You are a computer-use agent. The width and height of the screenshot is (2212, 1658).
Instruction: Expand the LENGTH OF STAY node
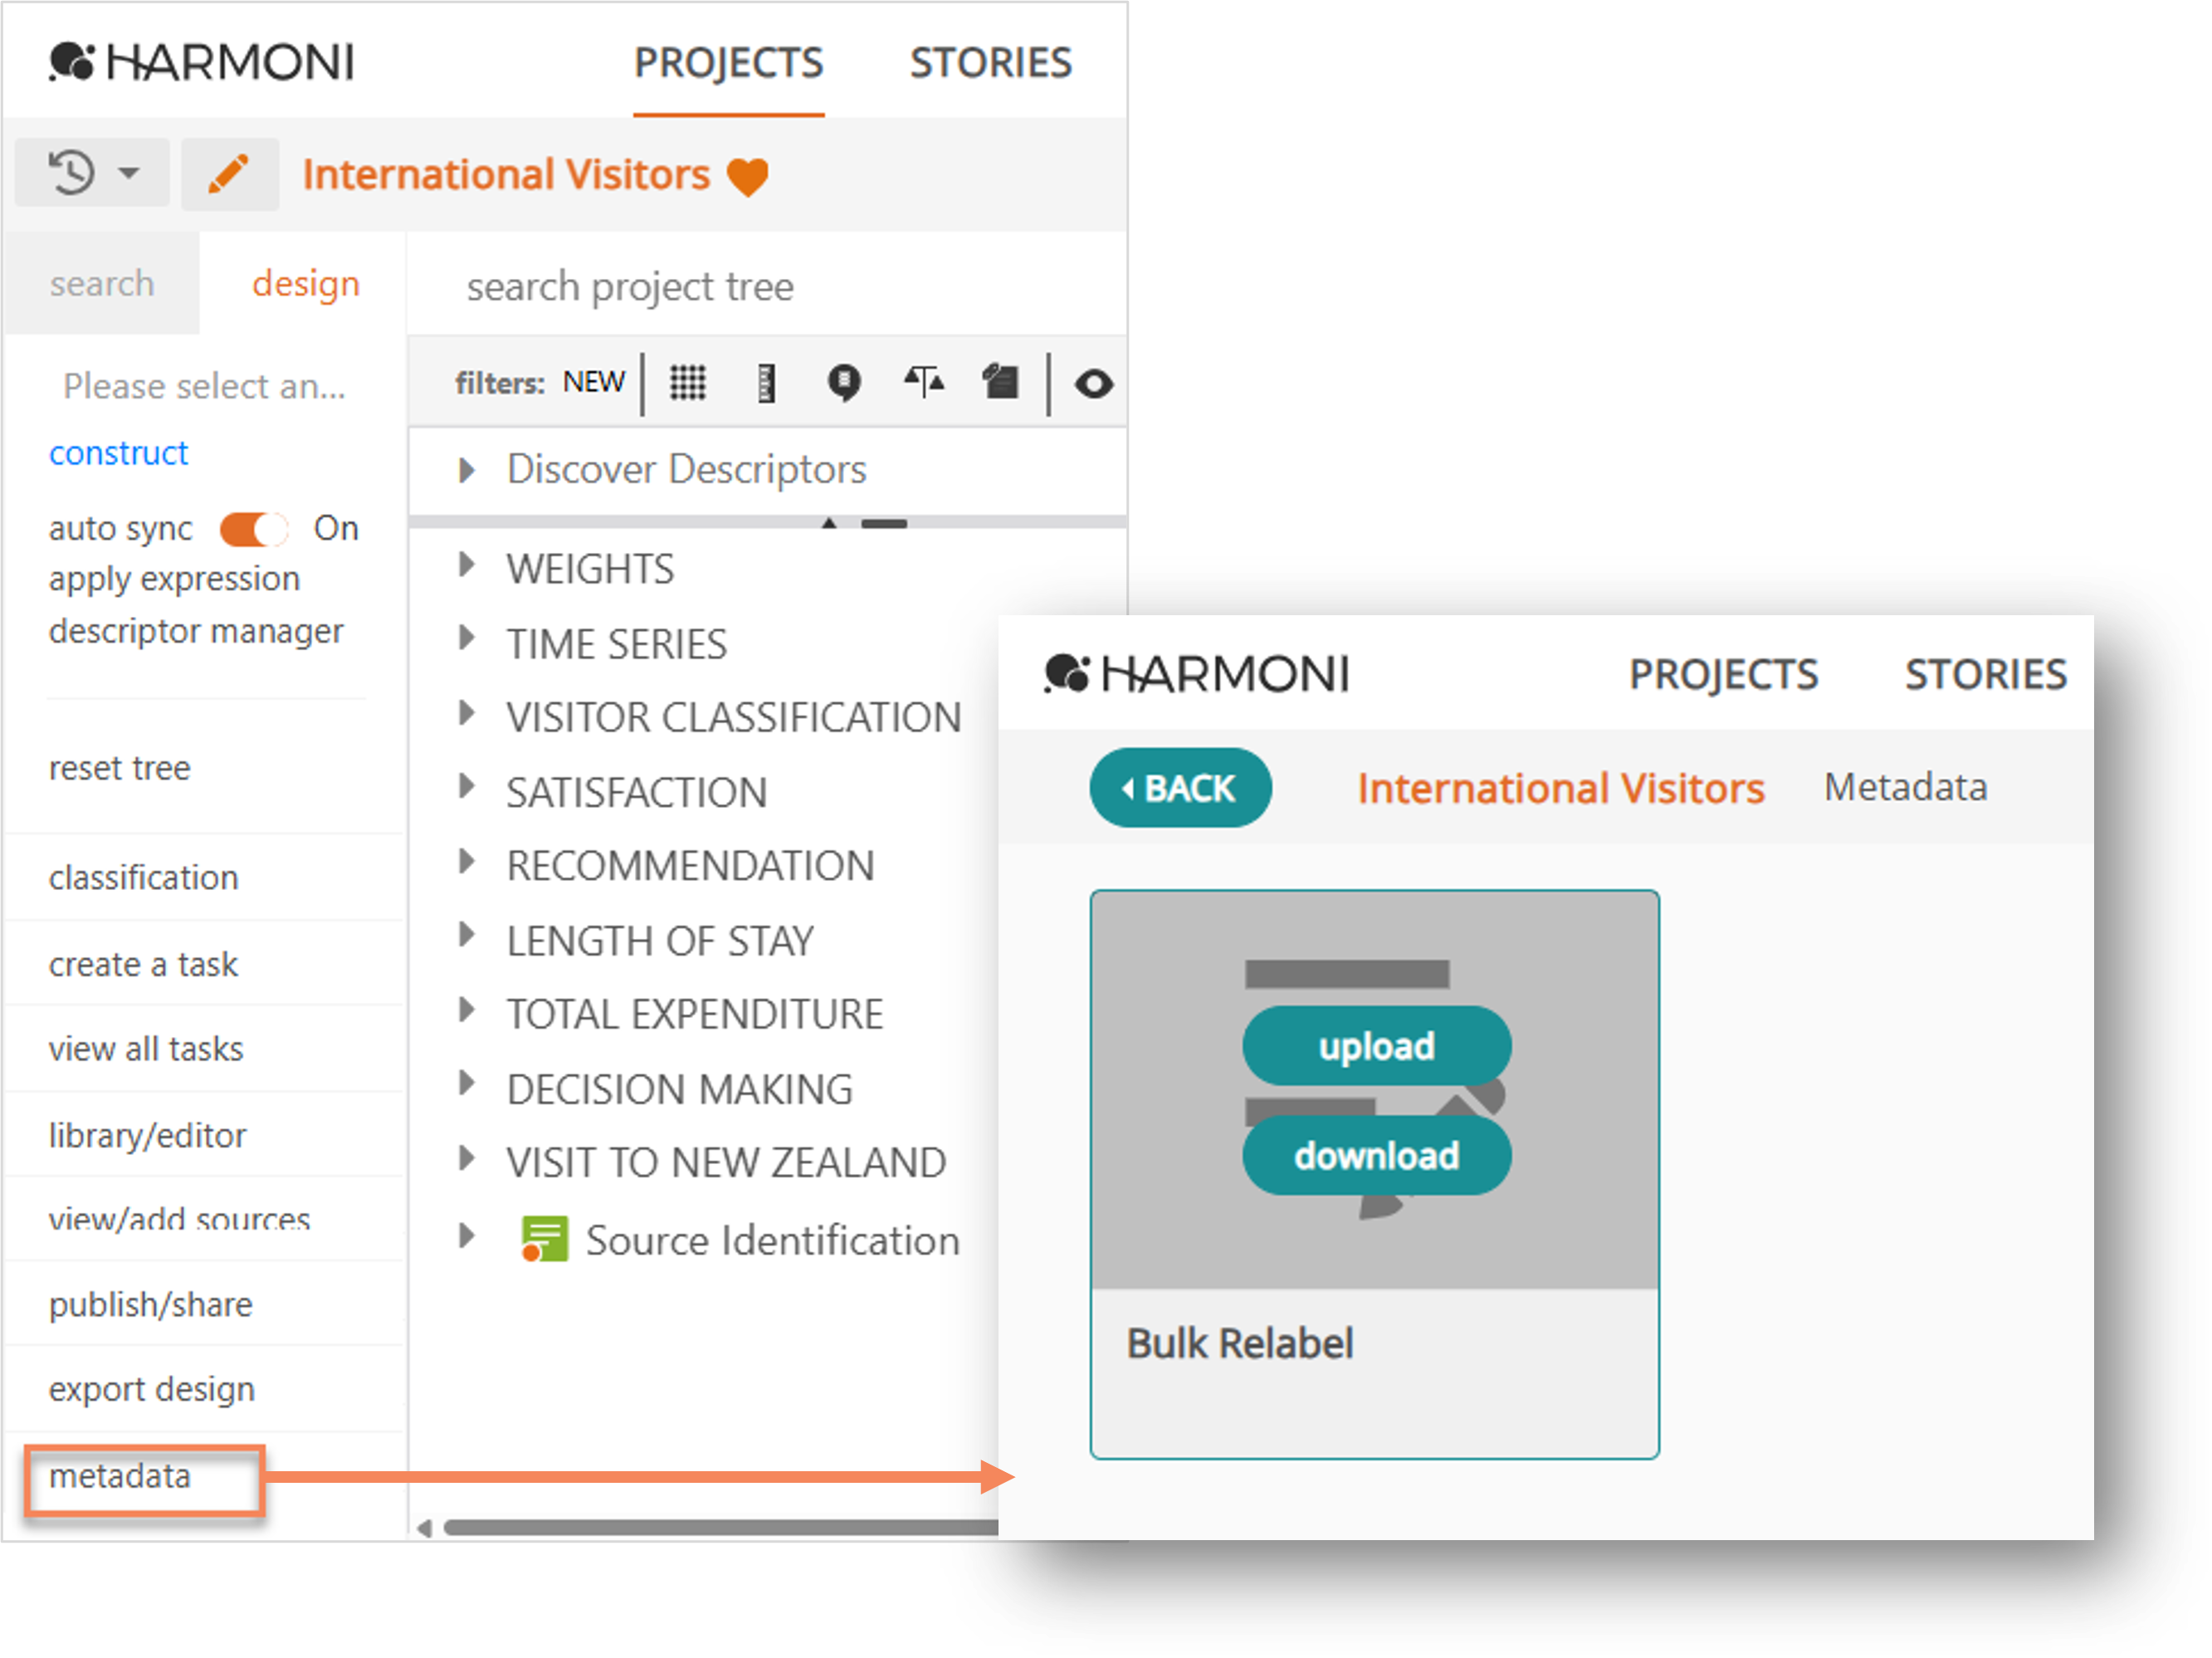[466, 936]
